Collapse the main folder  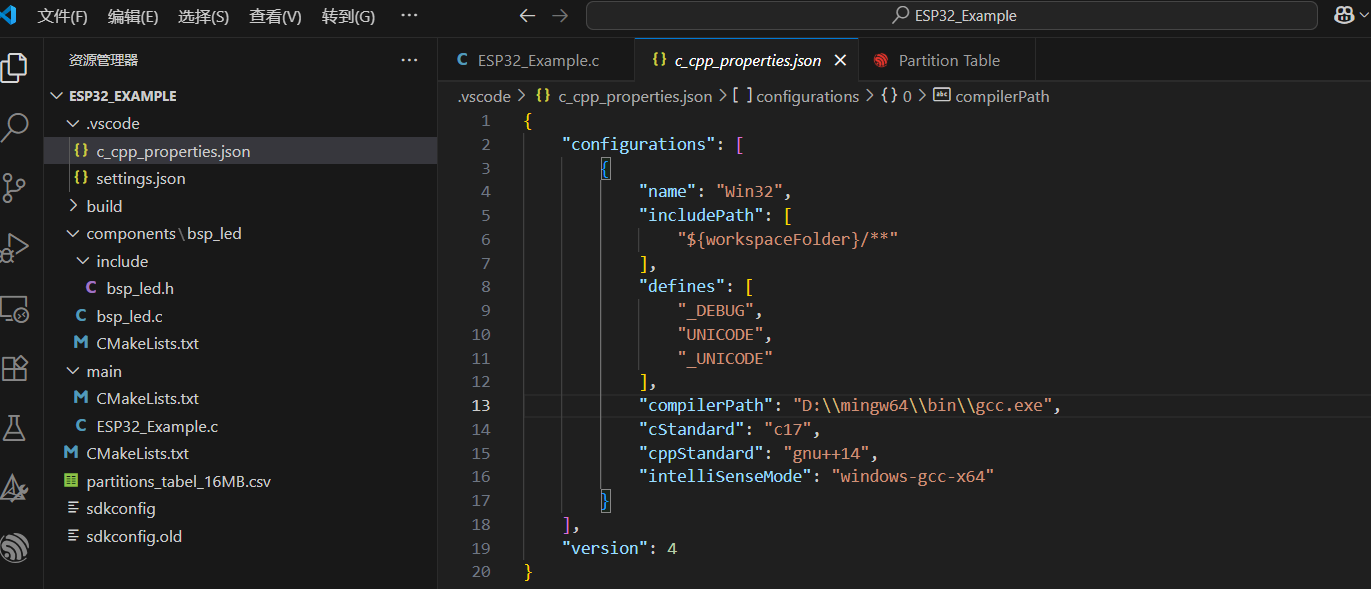tap(240, 371)
